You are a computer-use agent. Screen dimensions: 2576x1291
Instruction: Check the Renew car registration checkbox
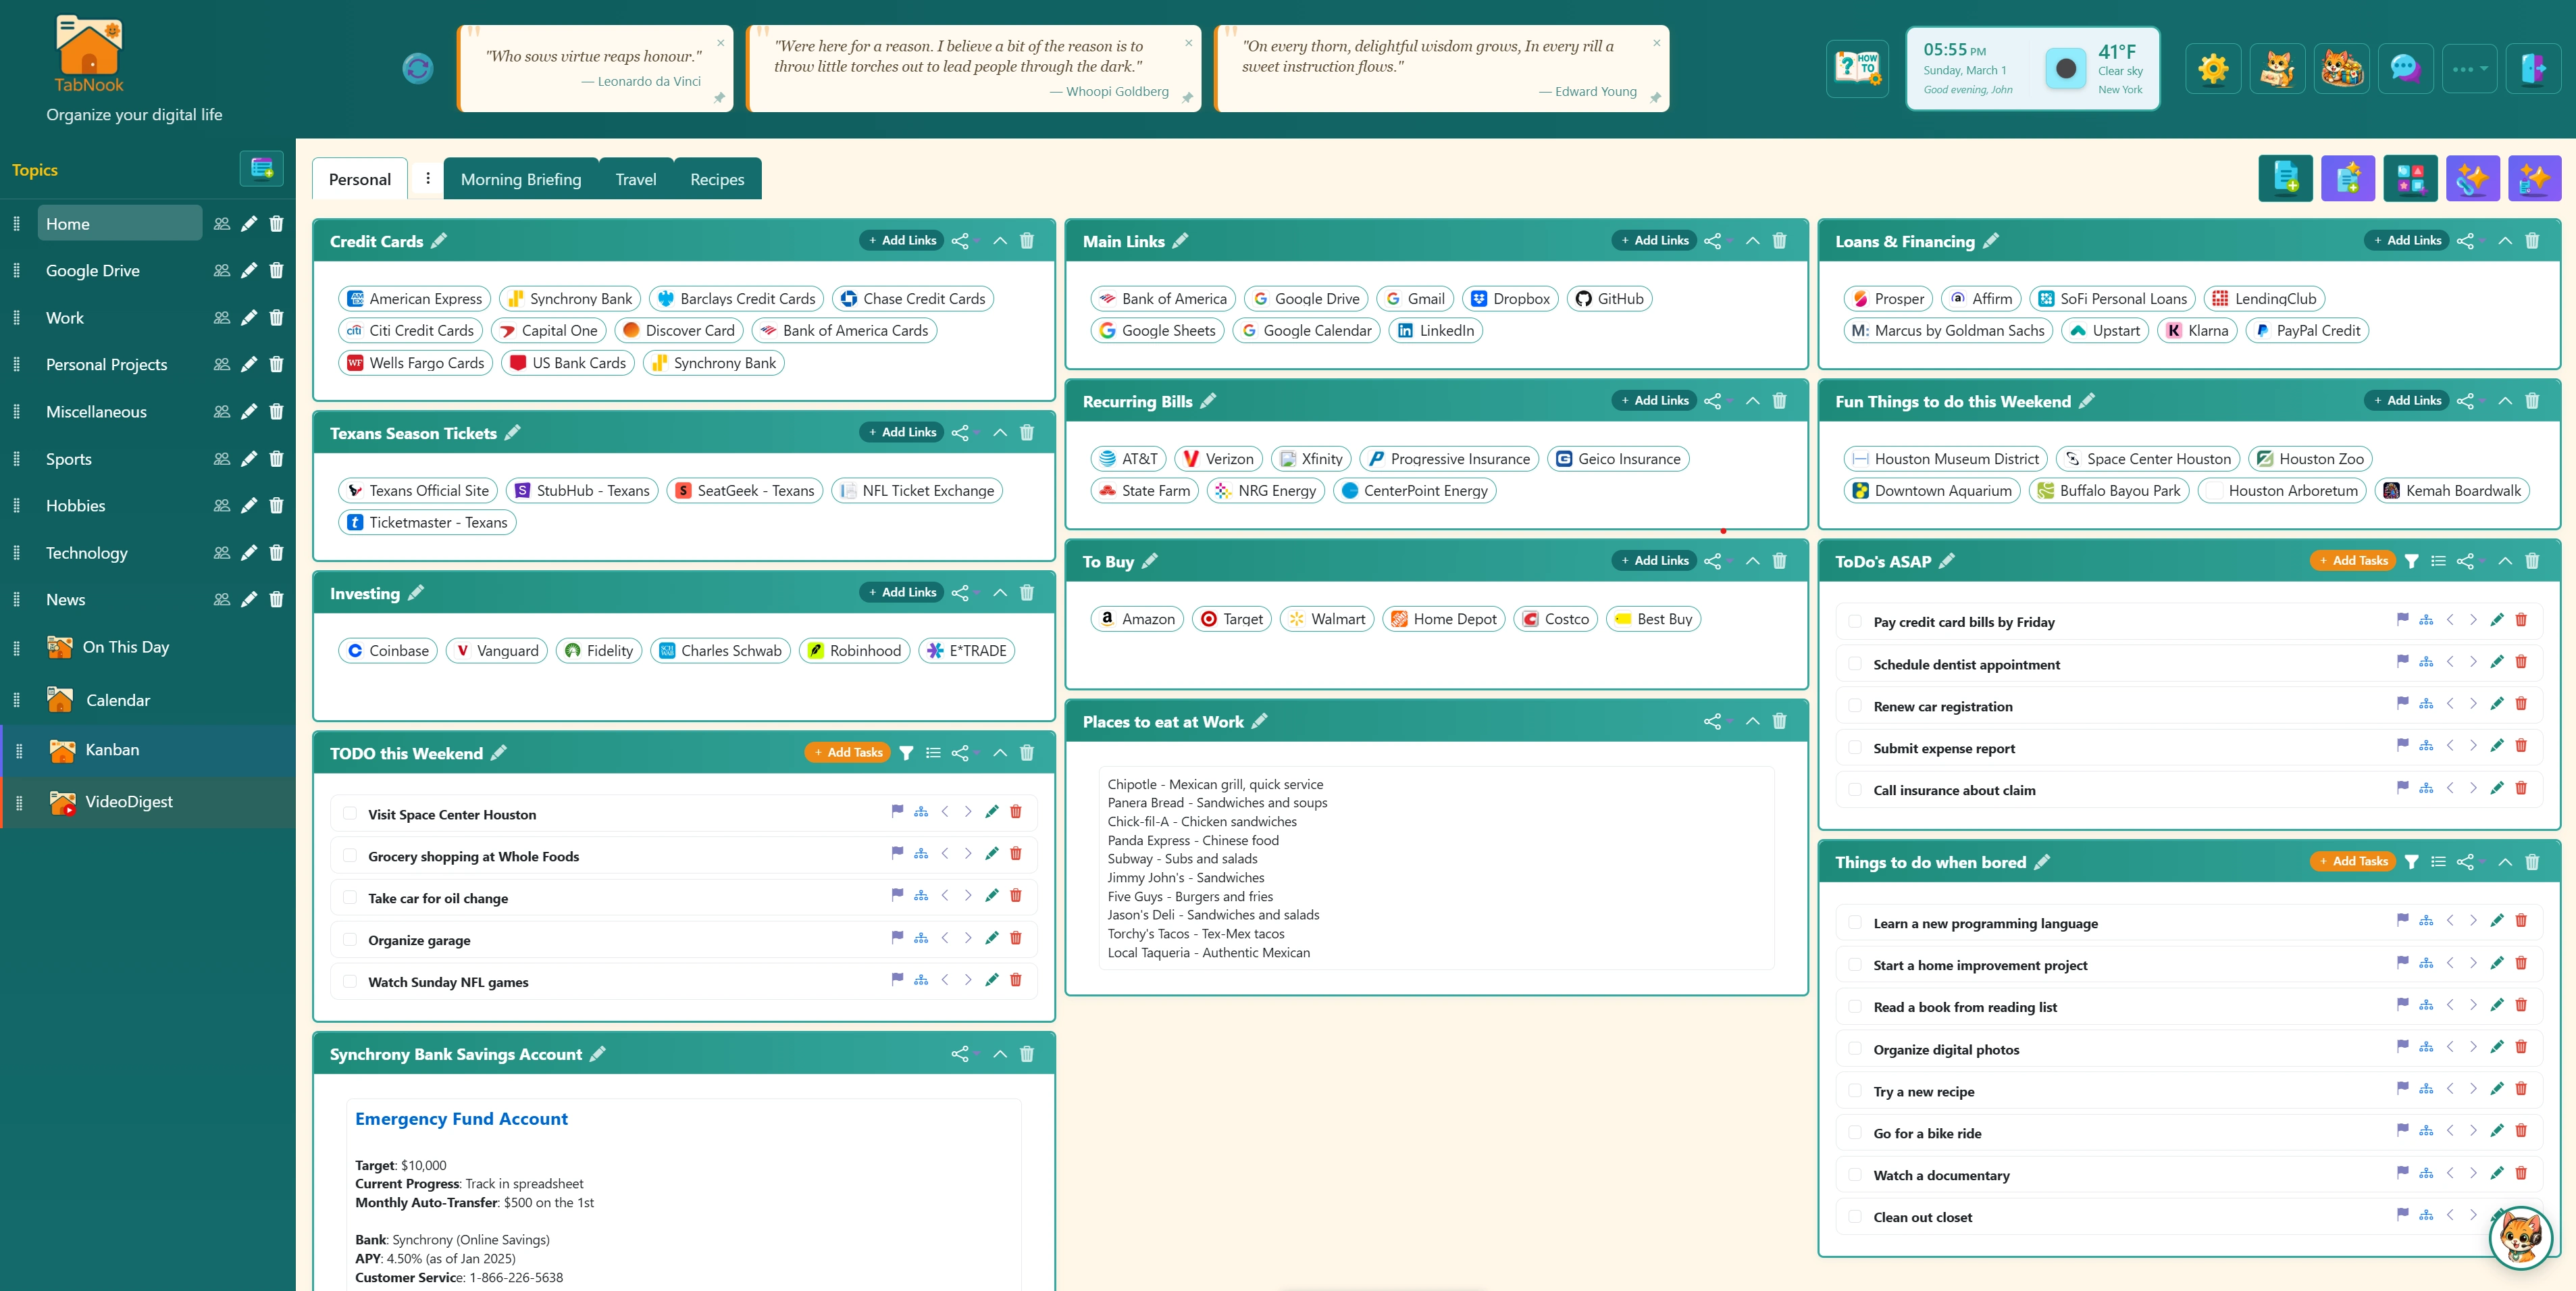[1855, 705]
